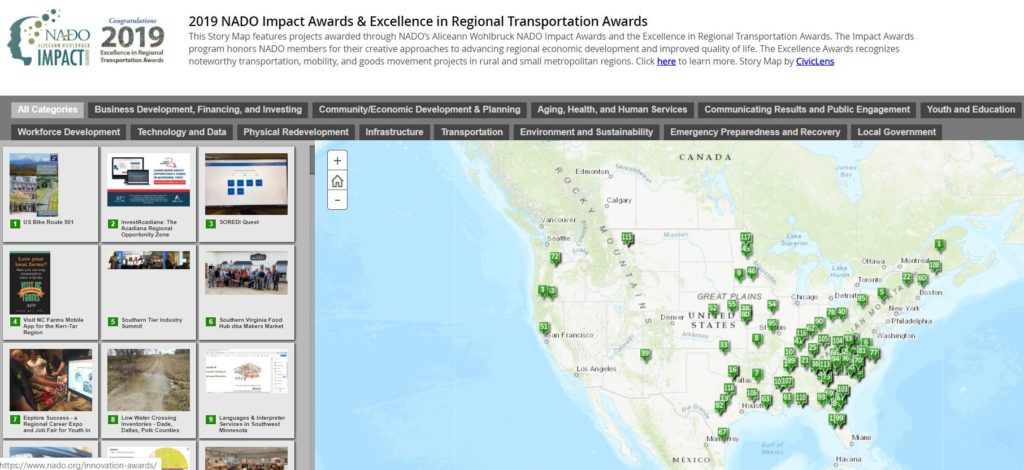Image resolution: width=1024 pixels, height=470 pixels.
Task: Select map marker 33 in Oklahoma
Action: pos(724,345)
